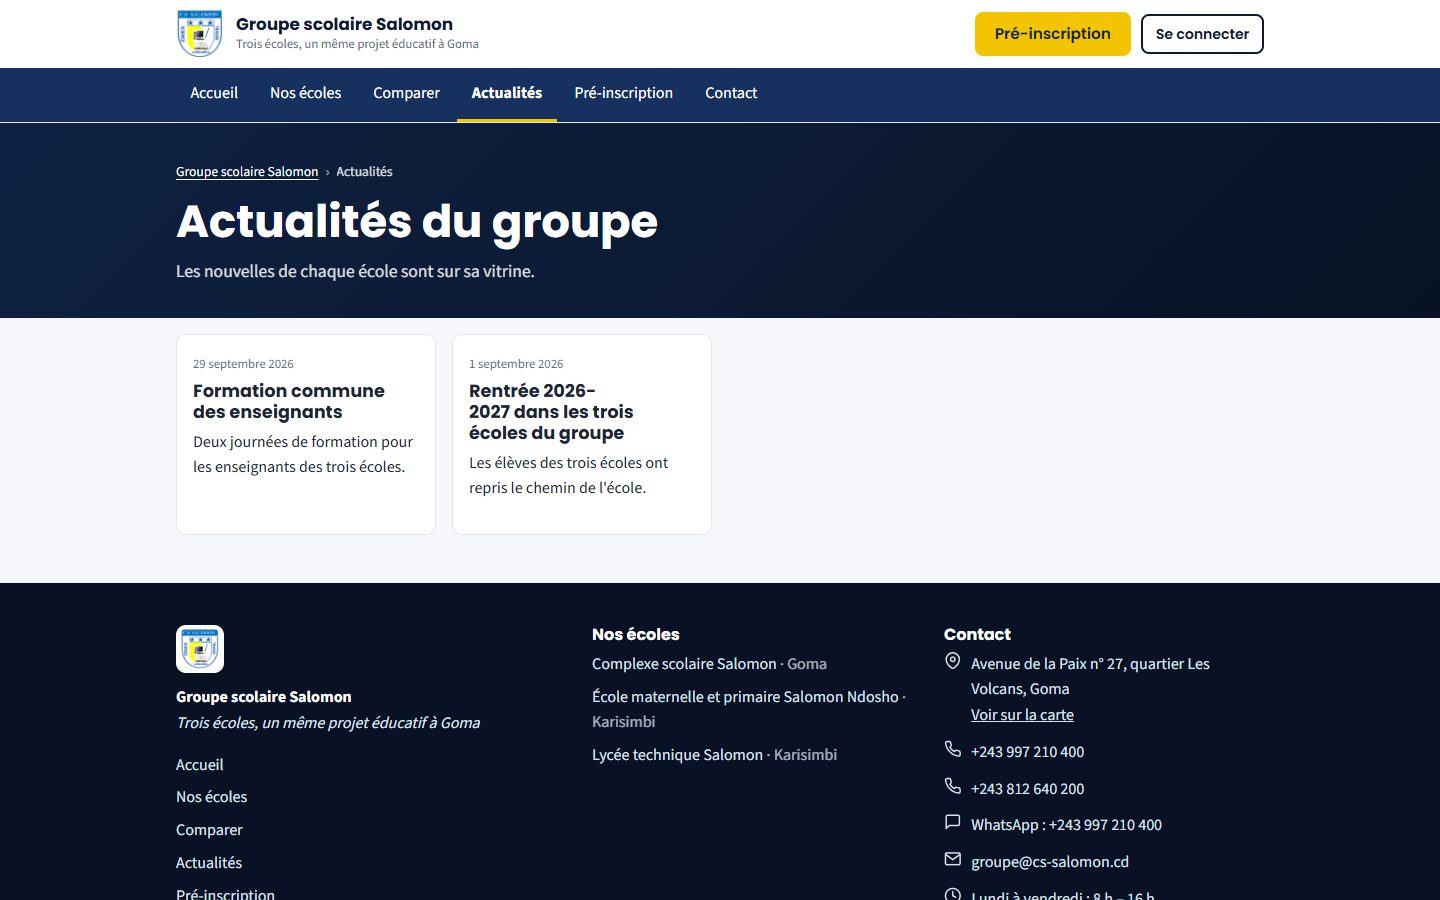1440x900 pixels.
Task: Click the date 1 septembre 2026
Action: (x=516, y=364)
